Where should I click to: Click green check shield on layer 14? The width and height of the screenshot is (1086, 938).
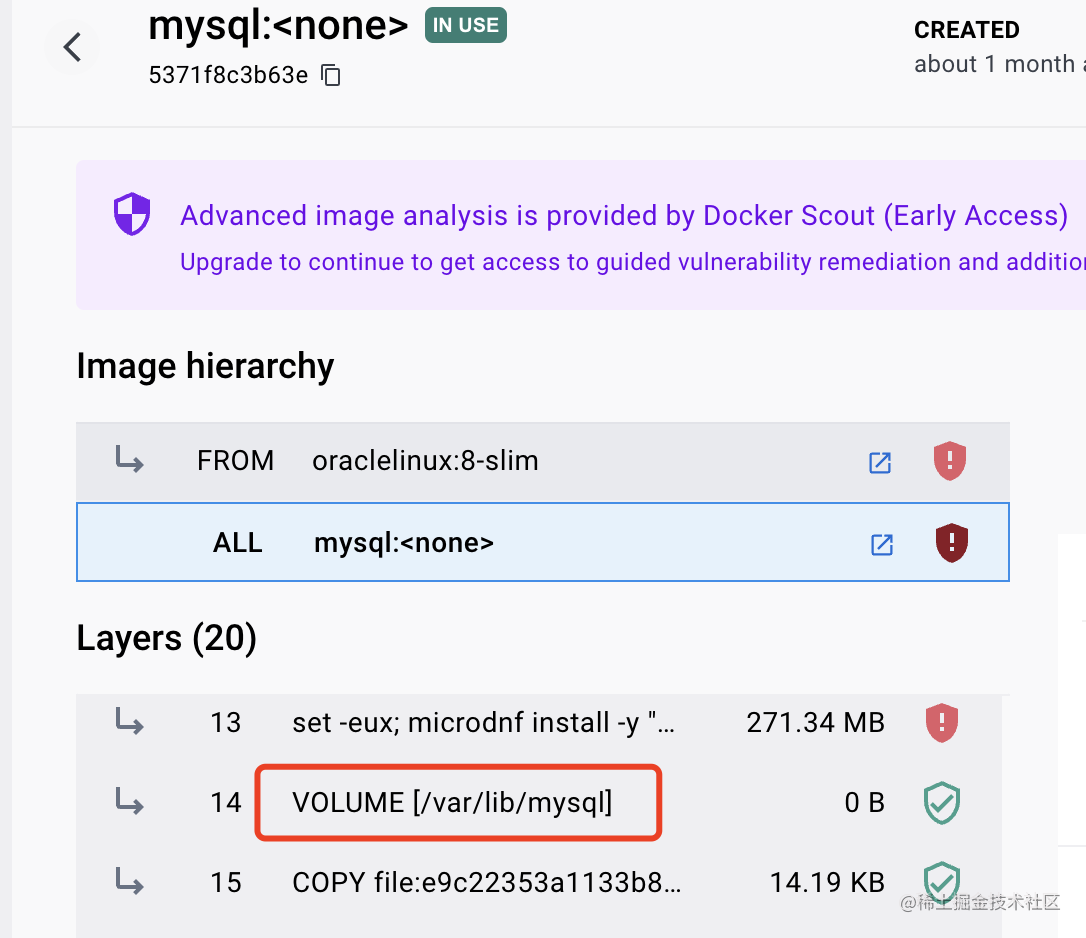[x=941, y=802]
